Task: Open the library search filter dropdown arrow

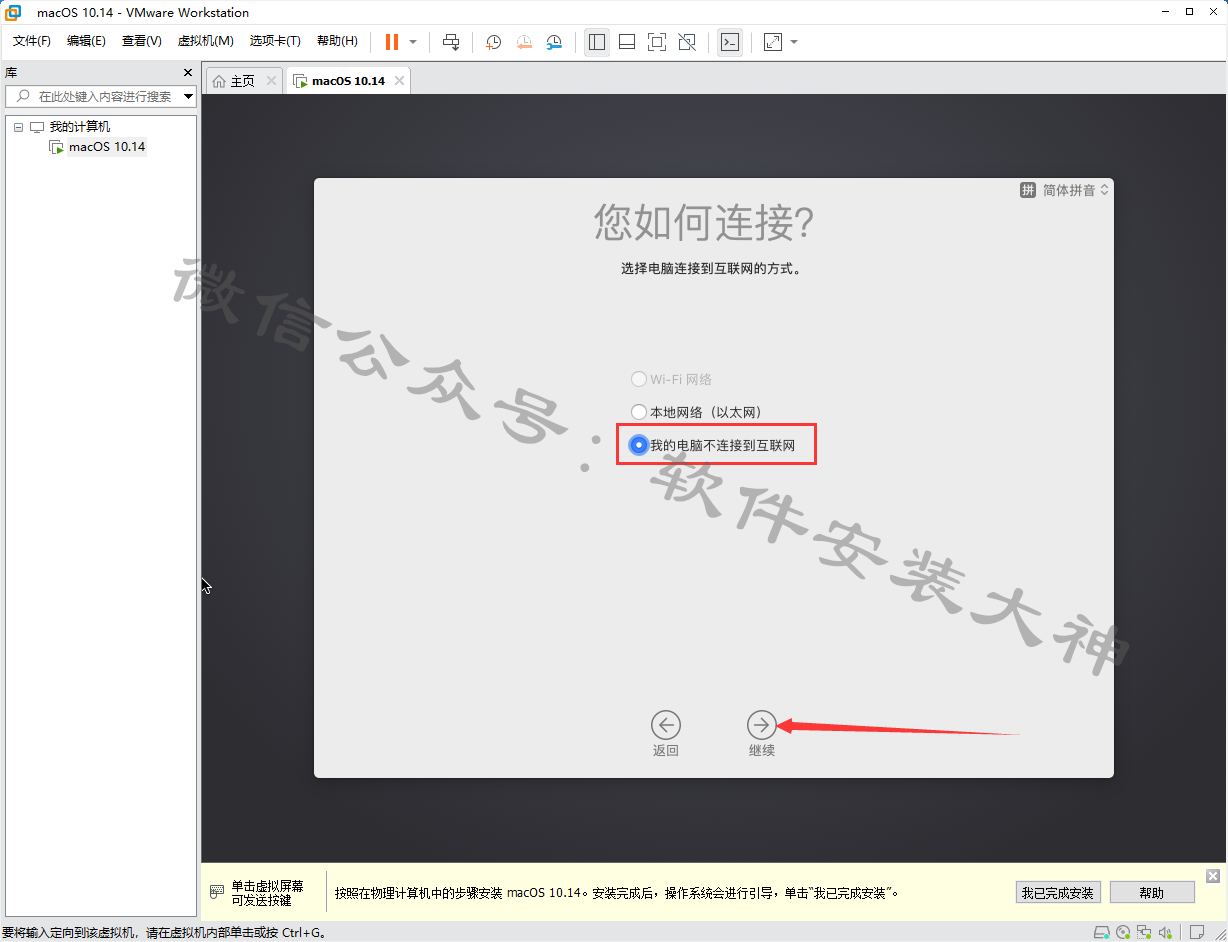Action: (x=189, y=97)
